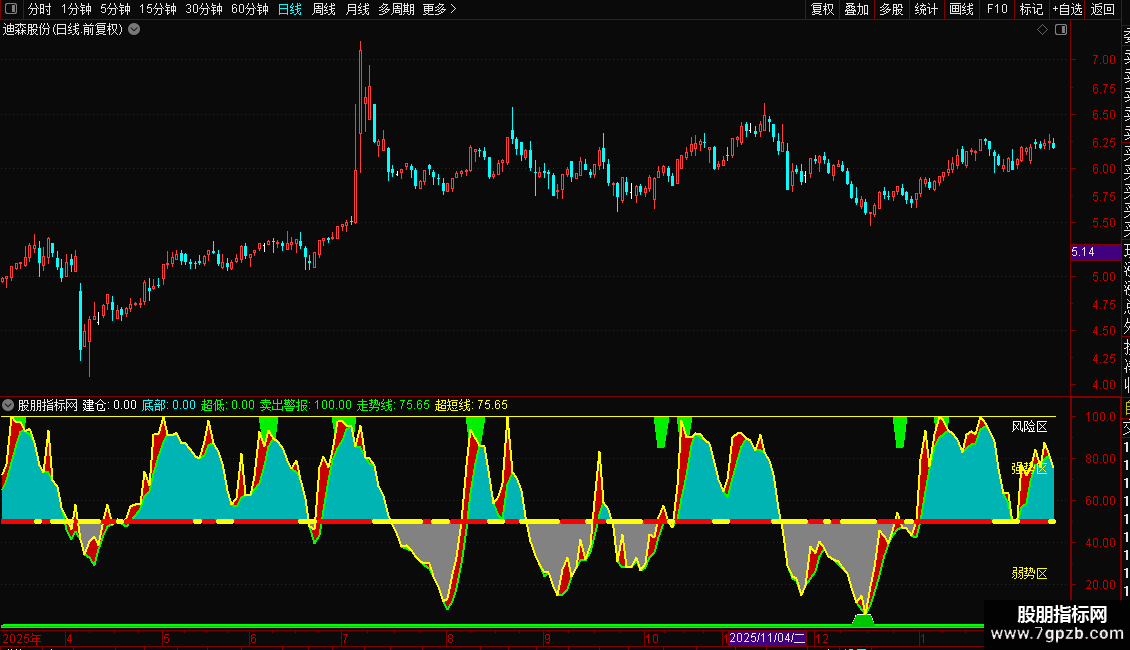This screenshot has width=1130, height=650.
Task: Click the 走势线 75.65 label
Action: [x=393, y=405]
